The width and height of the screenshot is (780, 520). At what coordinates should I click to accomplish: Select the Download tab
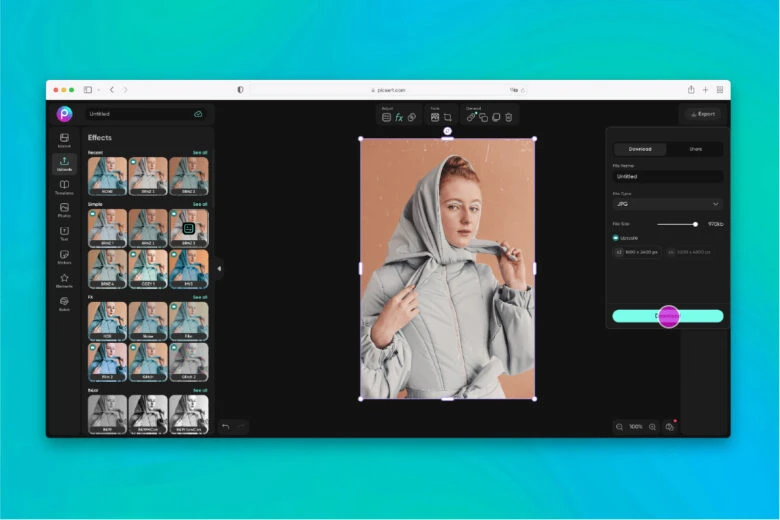[x=640, y=149]
